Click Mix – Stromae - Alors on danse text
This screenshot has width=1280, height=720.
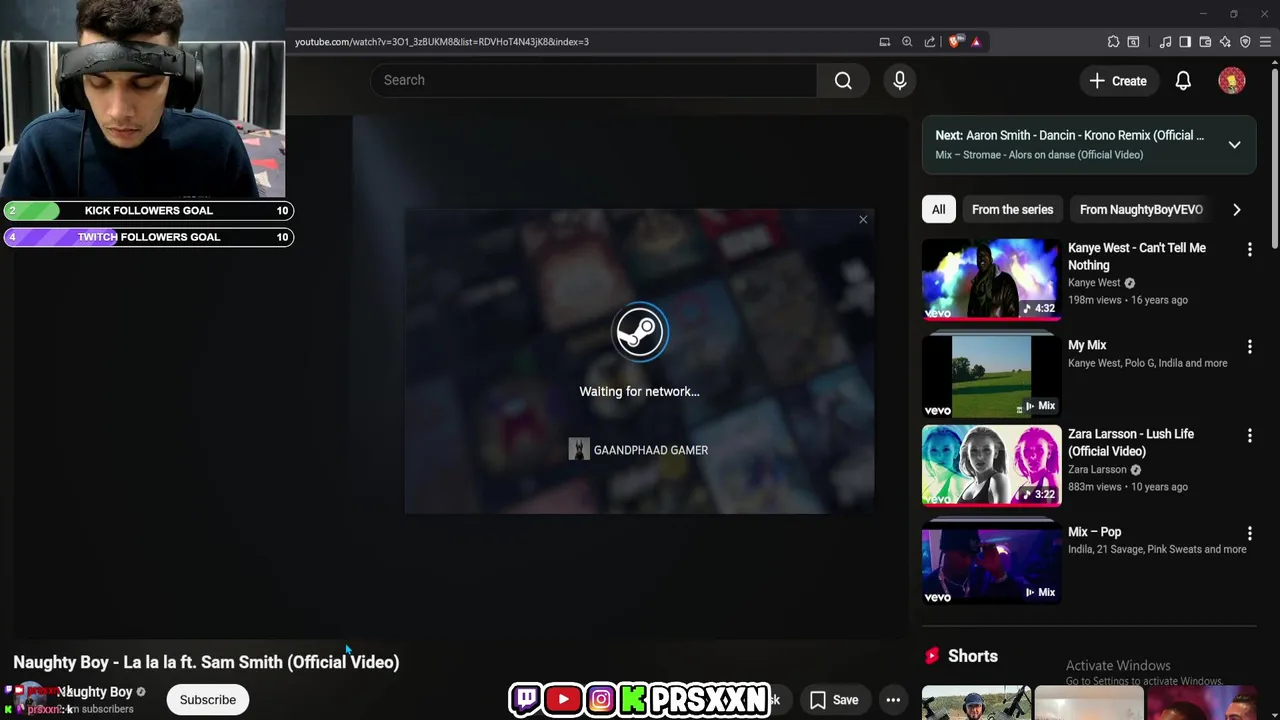[x=1039, y=155]
